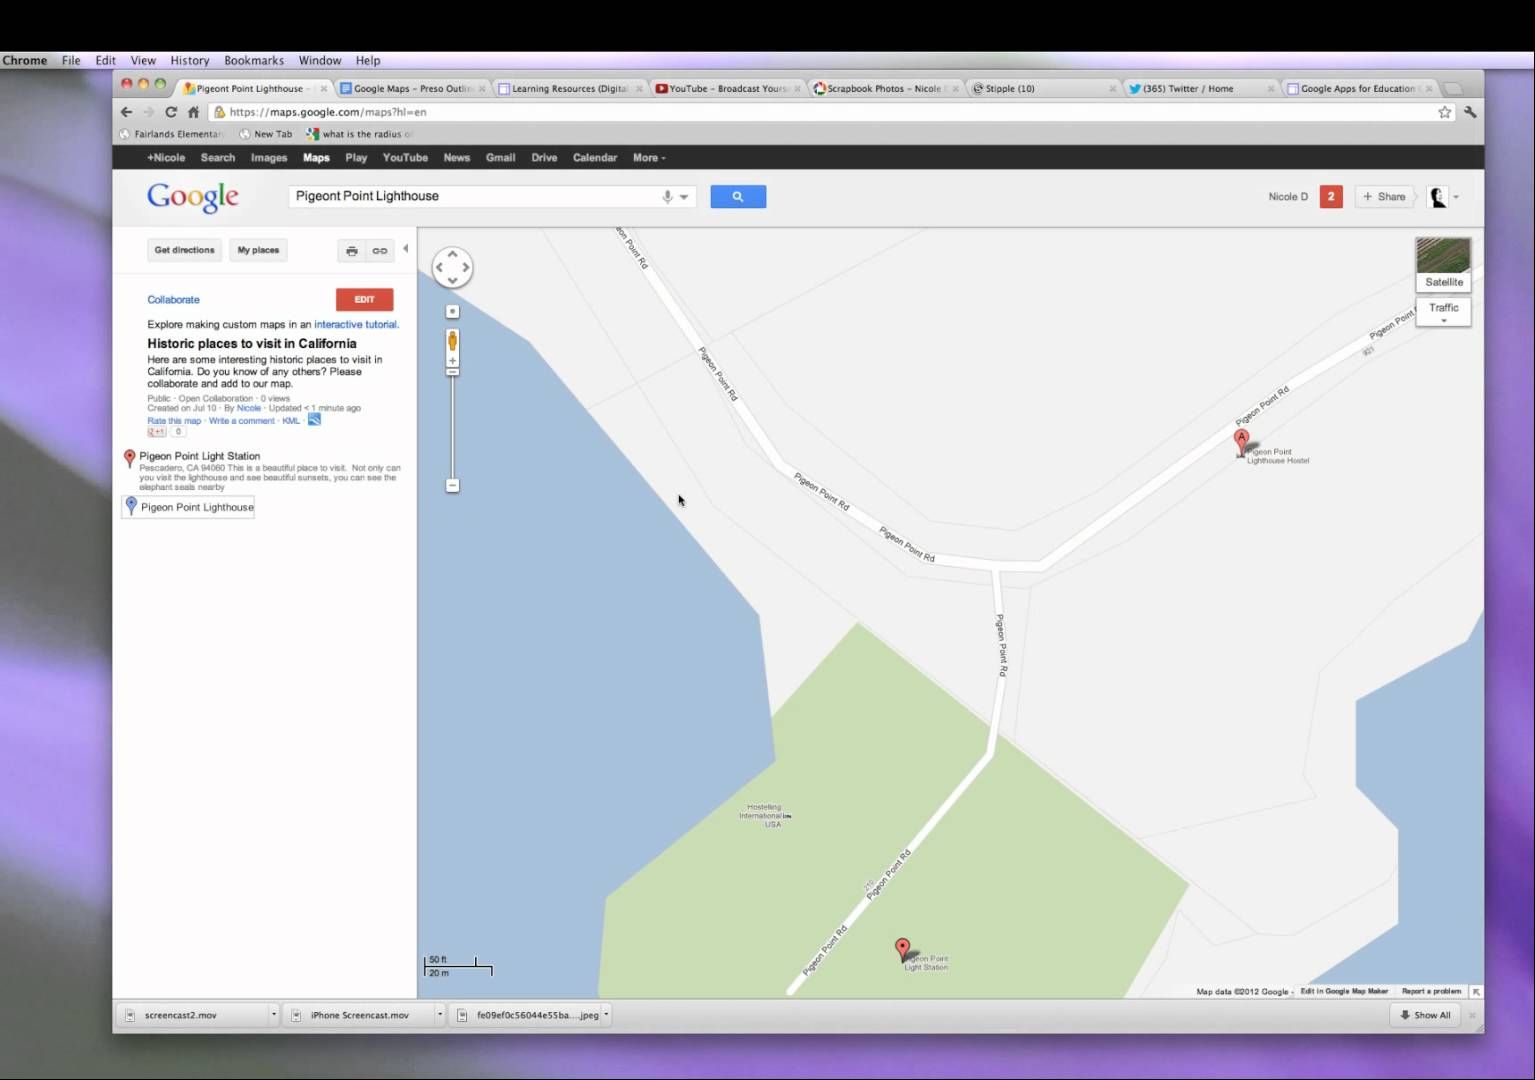The width and height of the screenshot is (1535, 1080).
Task: Click the Collaborate link
Action: (x=173, y=300)
